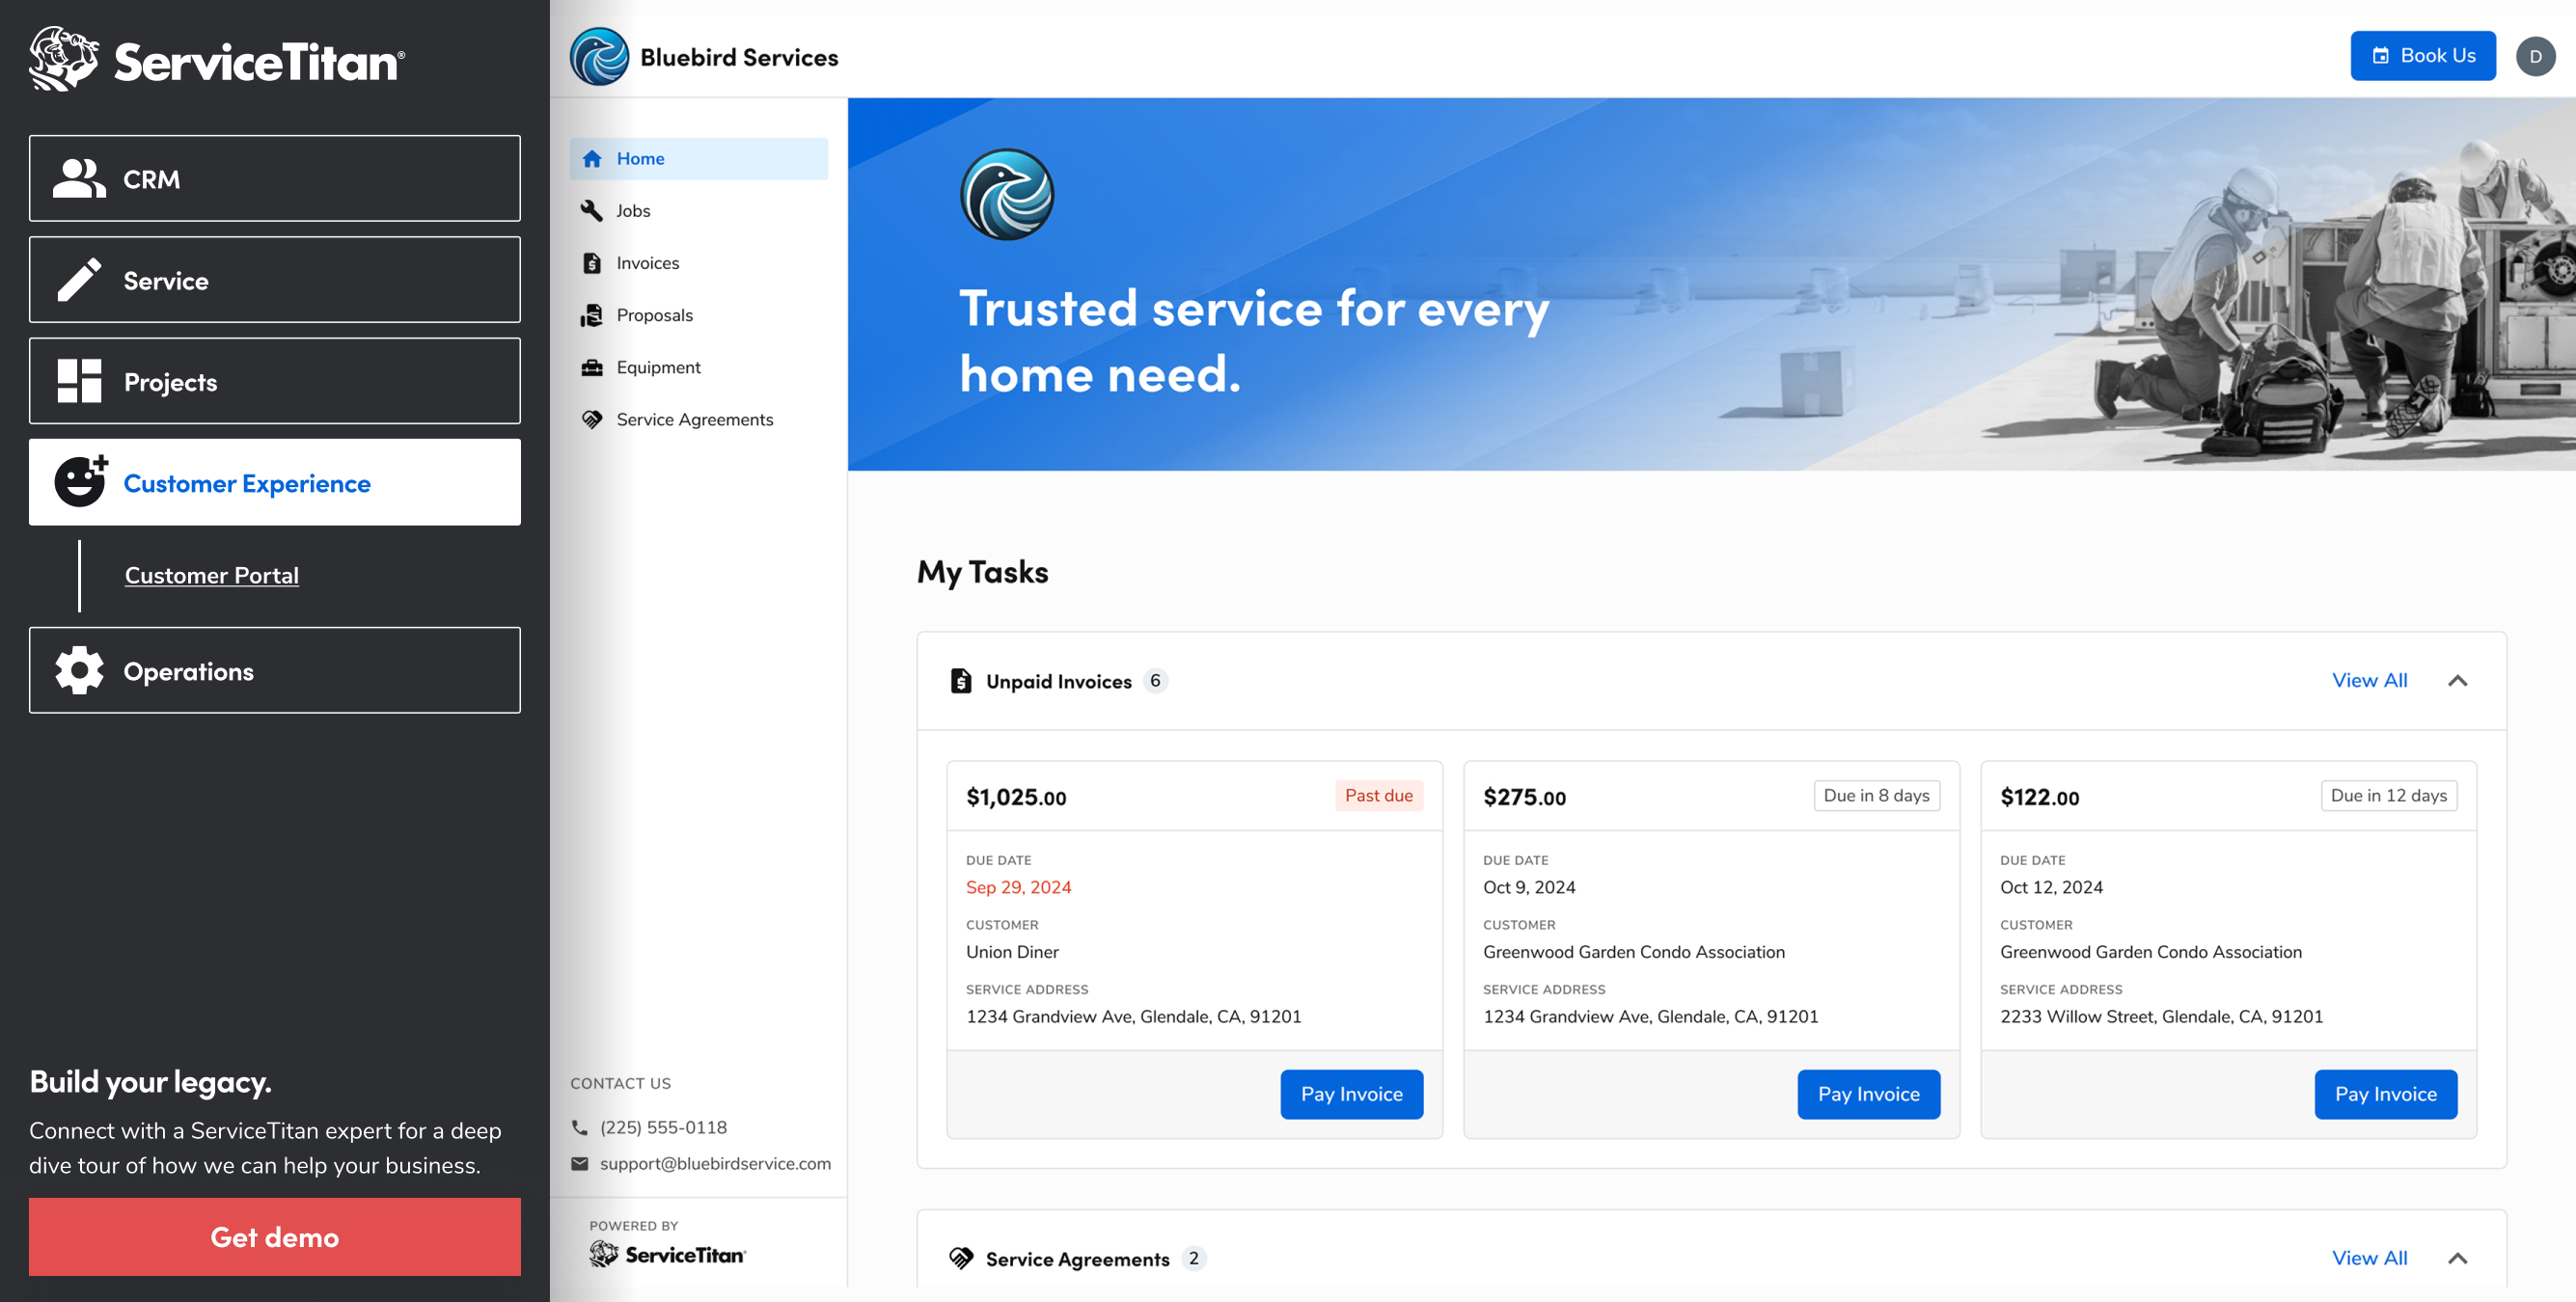
Task: Click the wrench icon next to Jobs
Action: (592, 211)
